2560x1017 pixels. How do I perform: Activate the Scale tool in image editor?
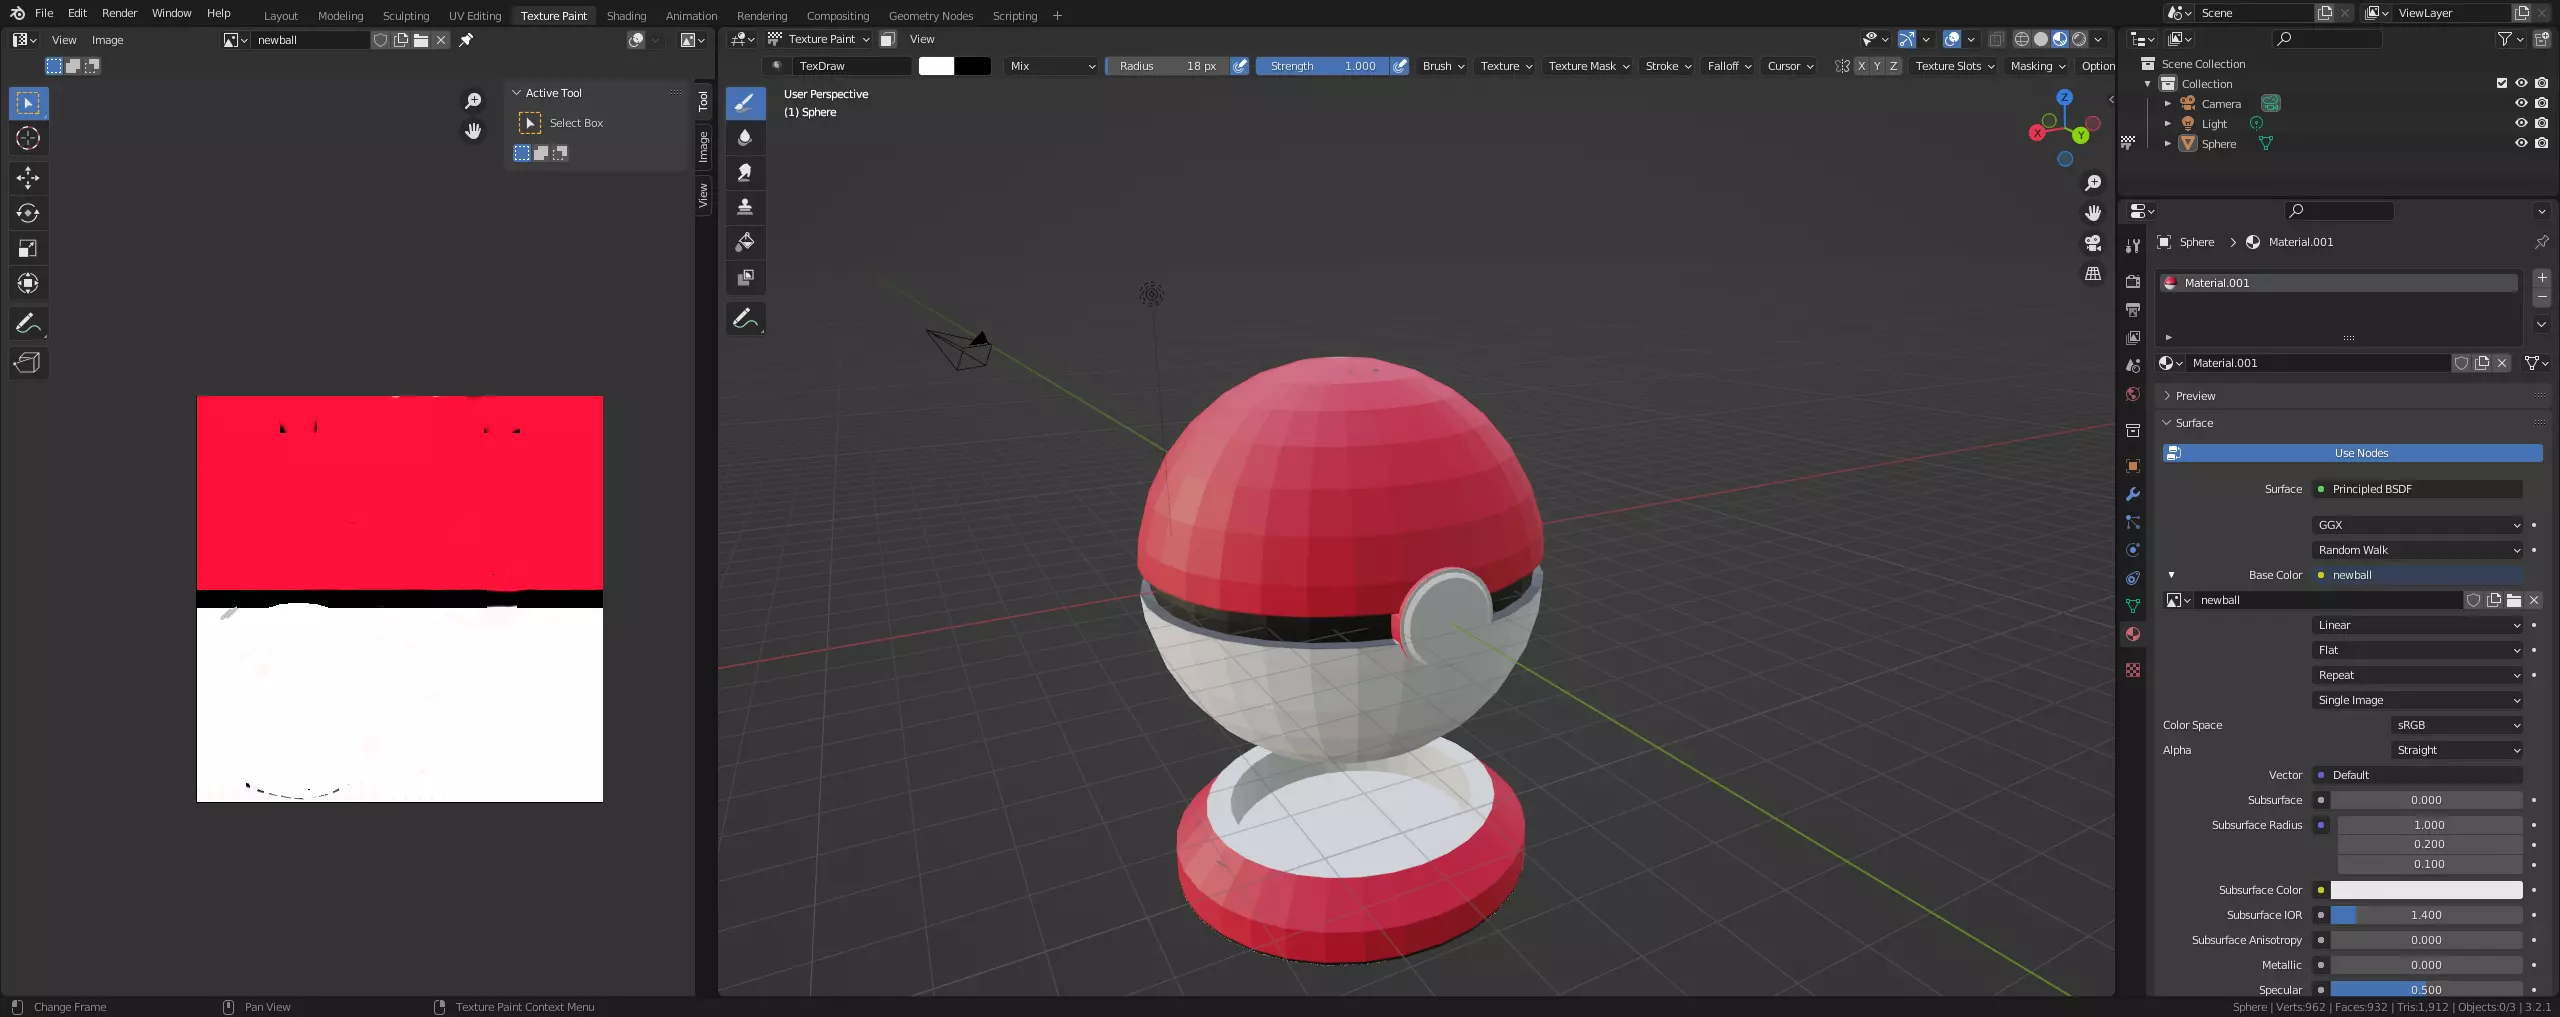tap(28, 248)
